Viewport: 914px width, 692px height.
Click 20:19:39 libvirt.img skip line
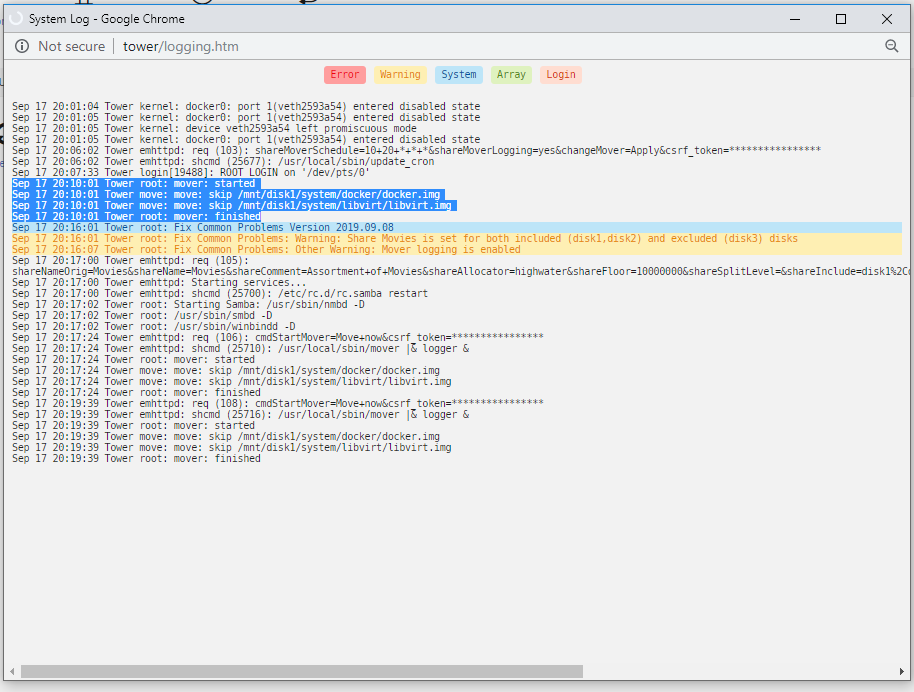click(232, 447)
